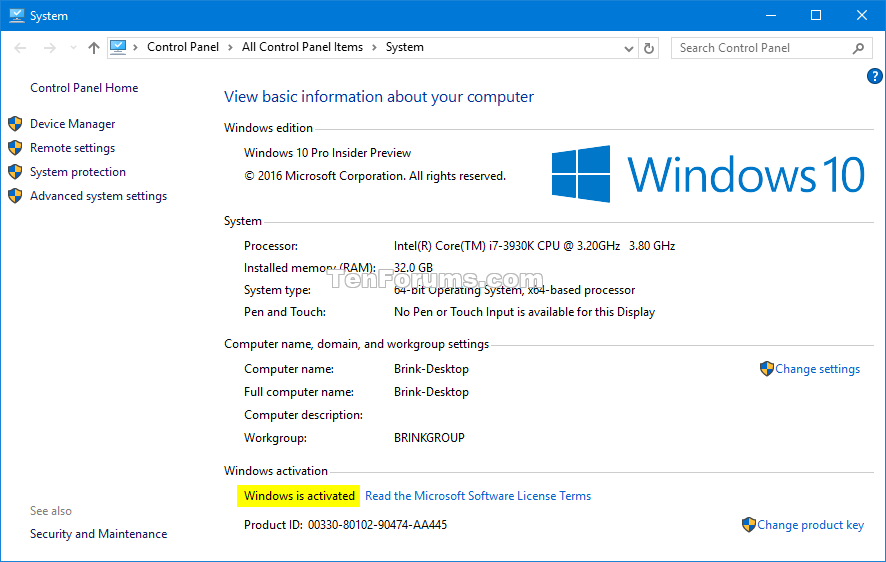
Task: Click Change settings link
Action: click(817, 369)
